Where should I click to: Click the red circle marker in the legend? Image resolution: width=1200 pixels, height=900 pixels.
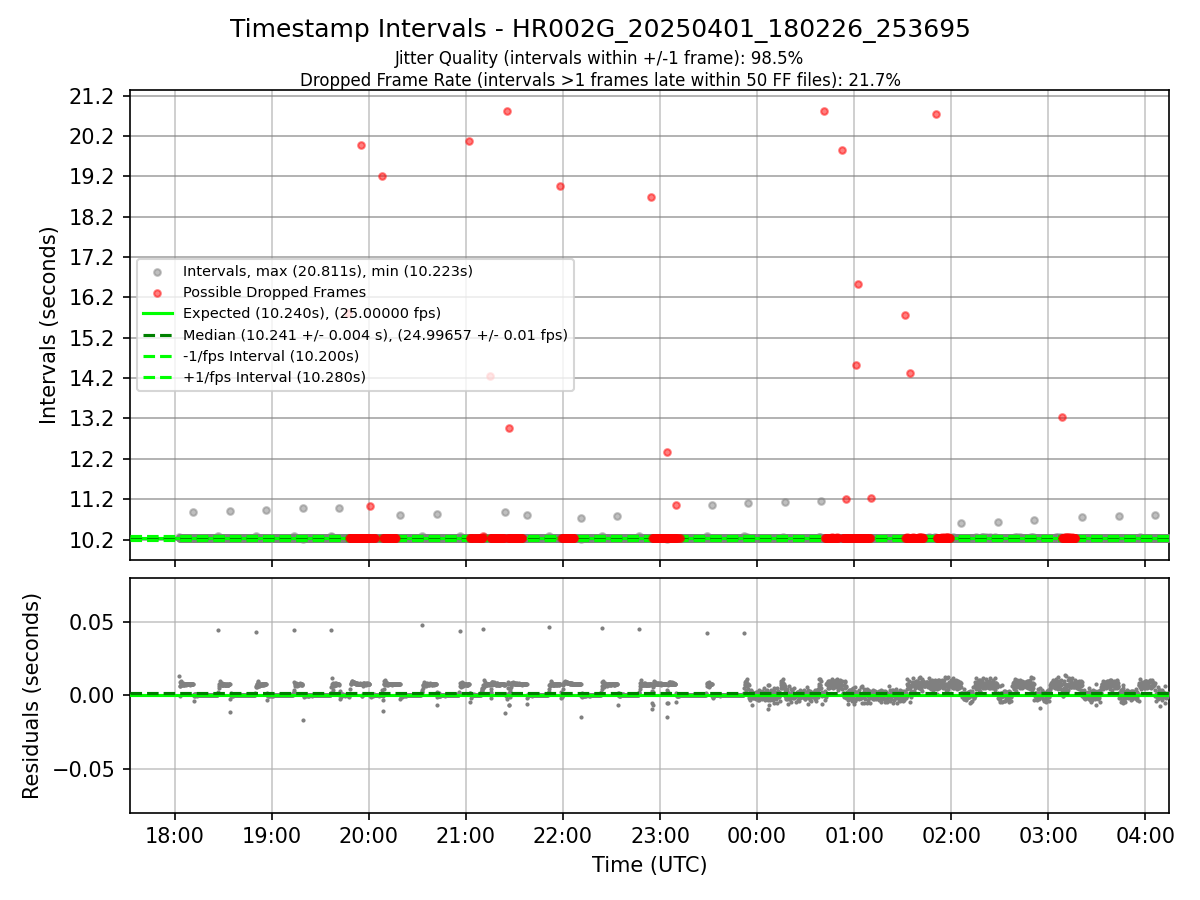[x=156, y=292]
